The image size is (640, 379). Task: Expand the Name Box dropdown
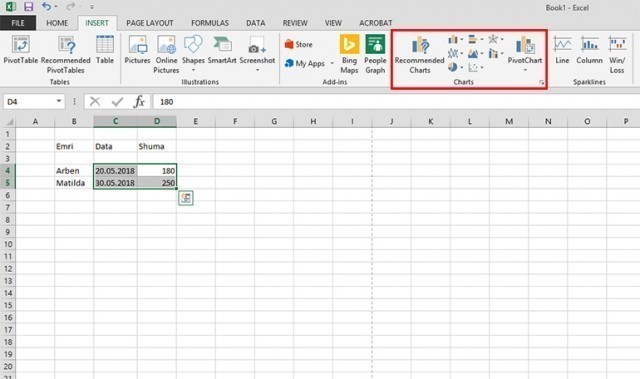click(x=59, y=101)
